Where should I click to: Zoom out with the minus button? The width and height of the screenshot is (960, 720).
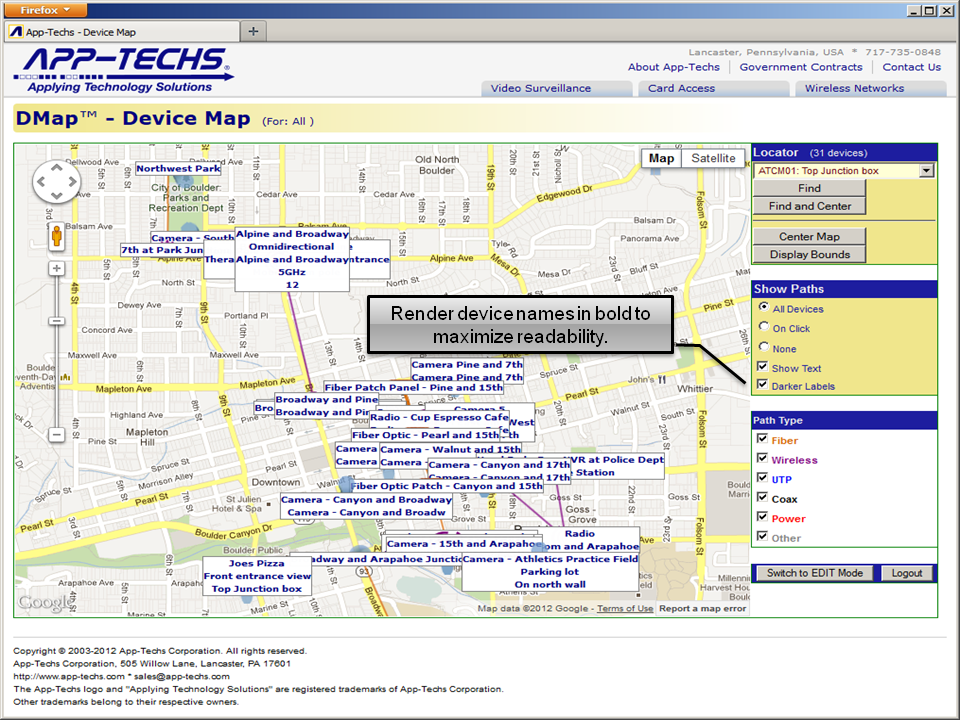pos(57,435)
